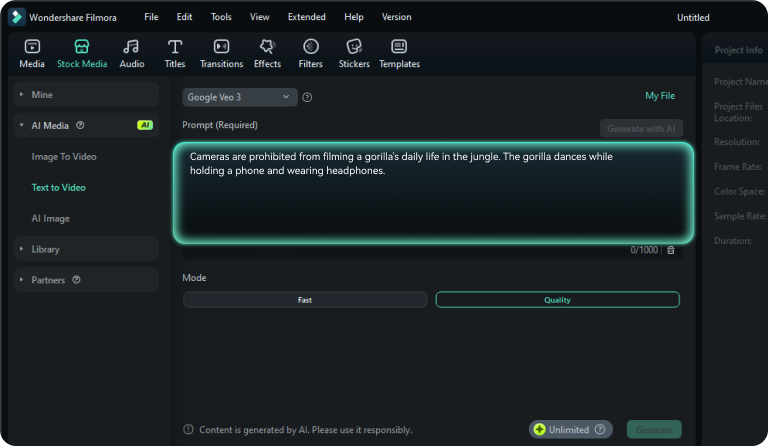
Task: Click the Wondershare Filmora logo icon
Action: click(x=17, y=17)
